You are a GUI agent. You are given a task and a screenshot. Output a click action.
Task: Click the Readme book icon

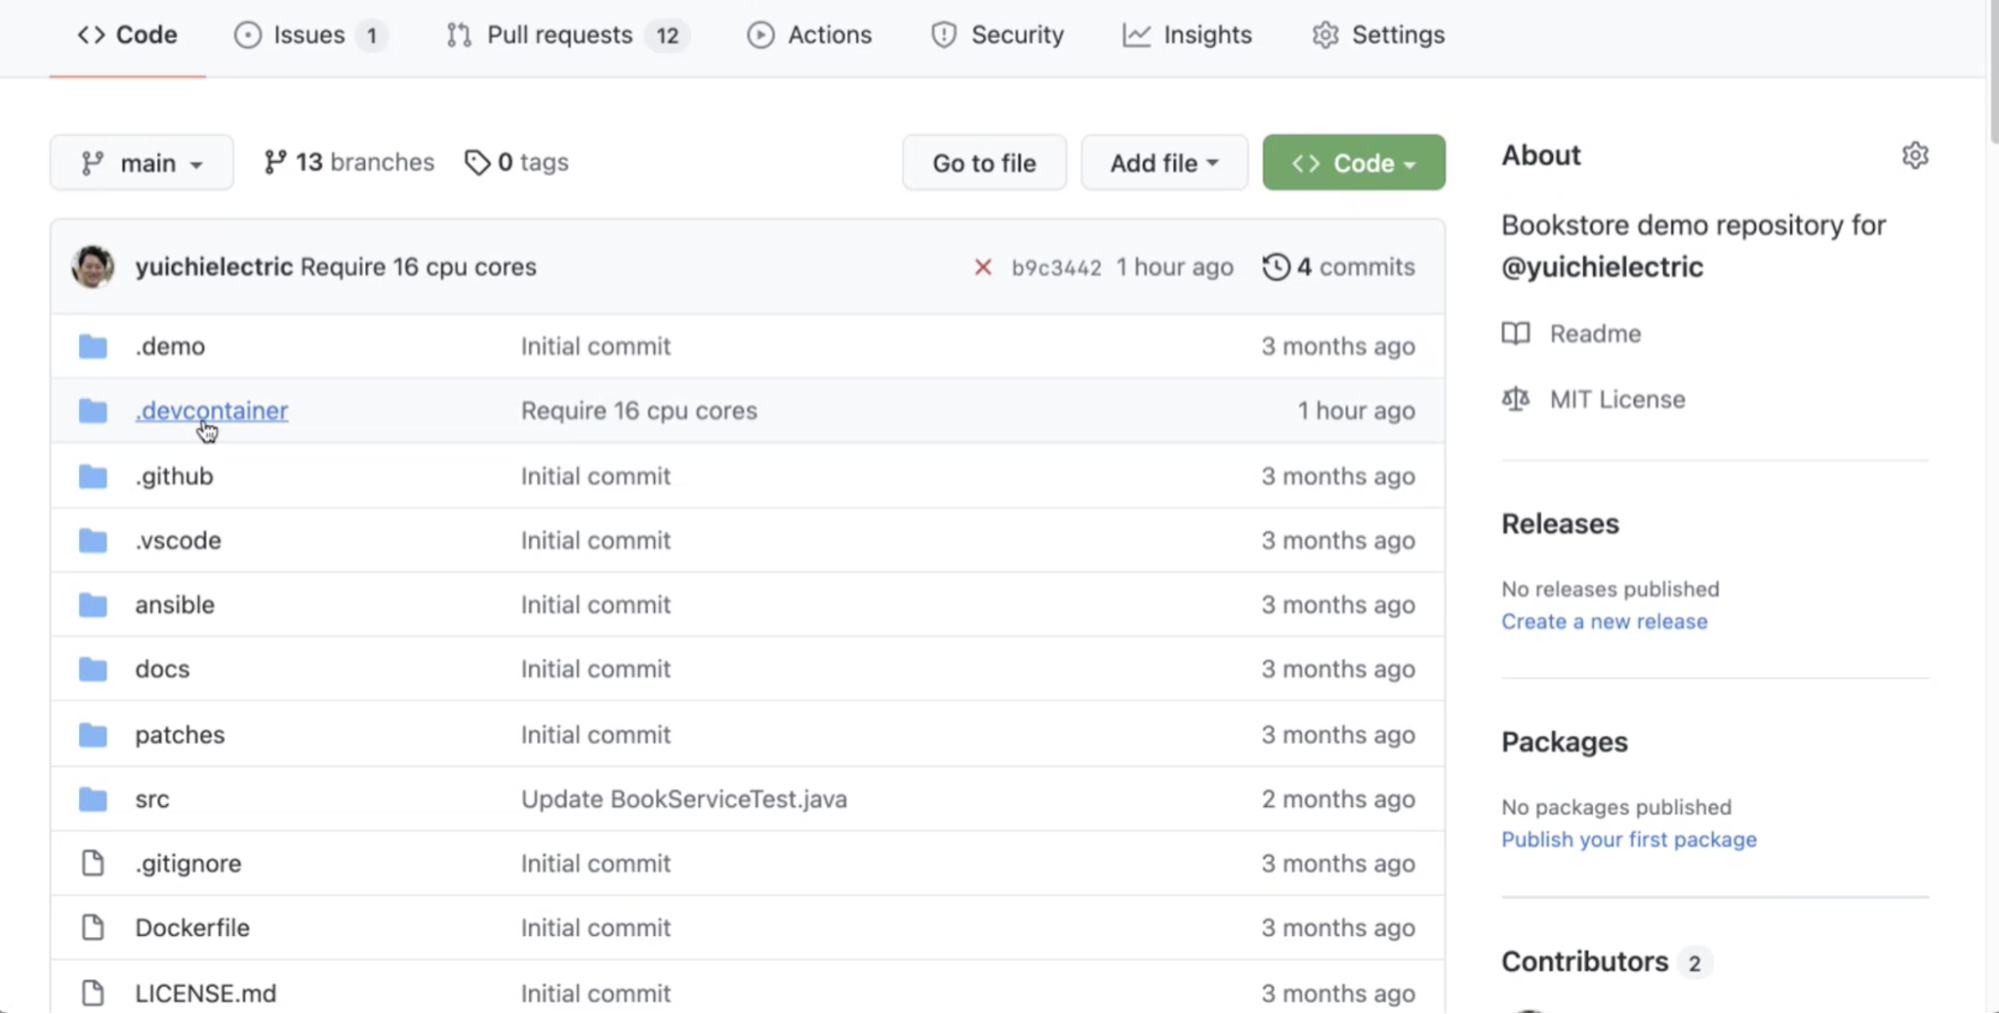pyautogui.click(x=1515, y=333)
